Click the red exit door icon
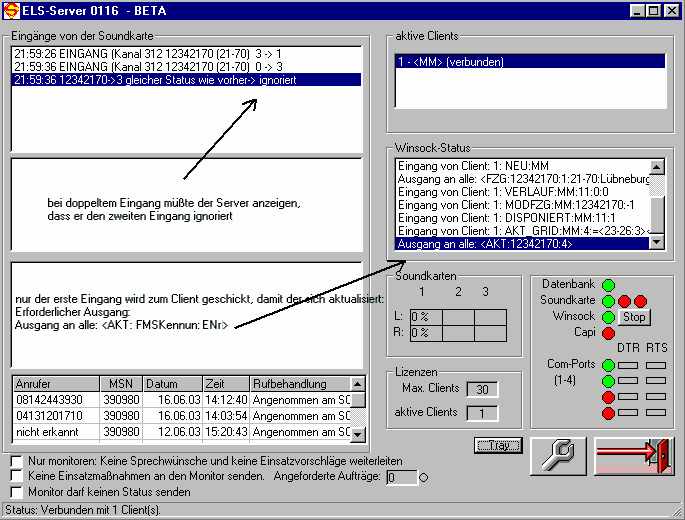Screen dimensions: 685x520 [x=634, y=455]
